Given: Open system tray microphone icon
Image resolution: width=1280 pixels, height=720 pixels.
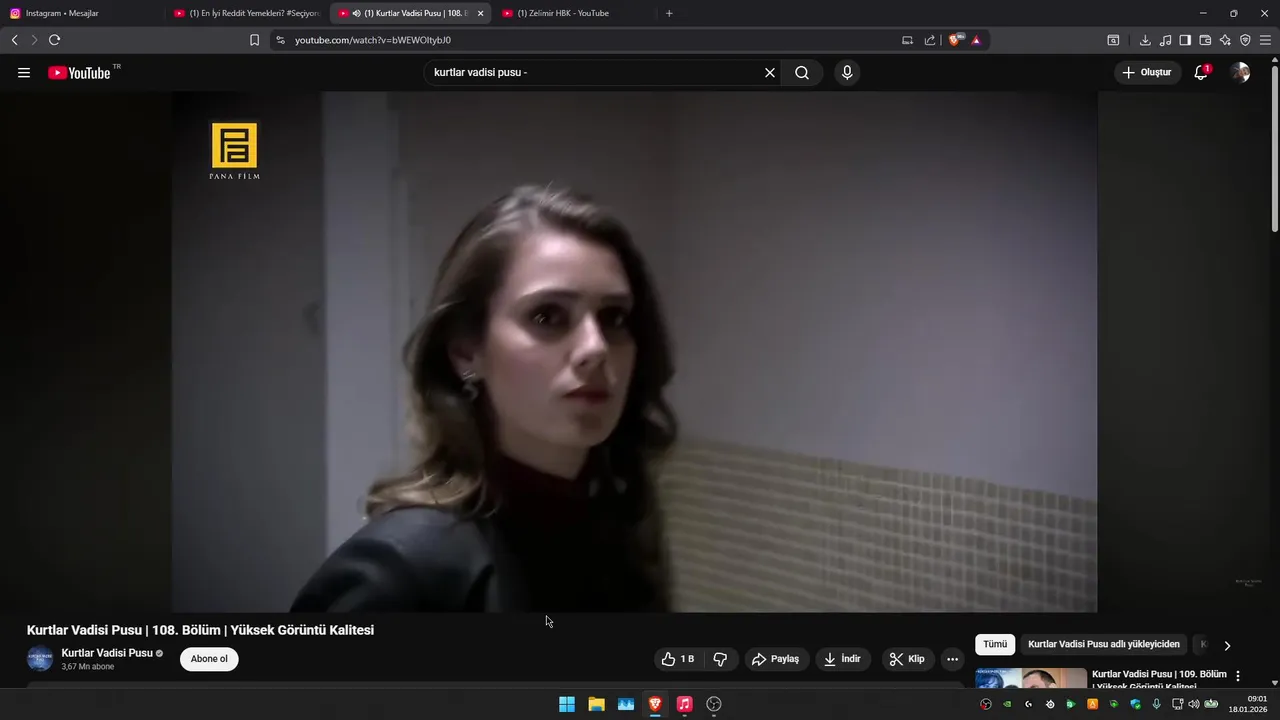Looking at the screenshot, I should point(1157,704).
